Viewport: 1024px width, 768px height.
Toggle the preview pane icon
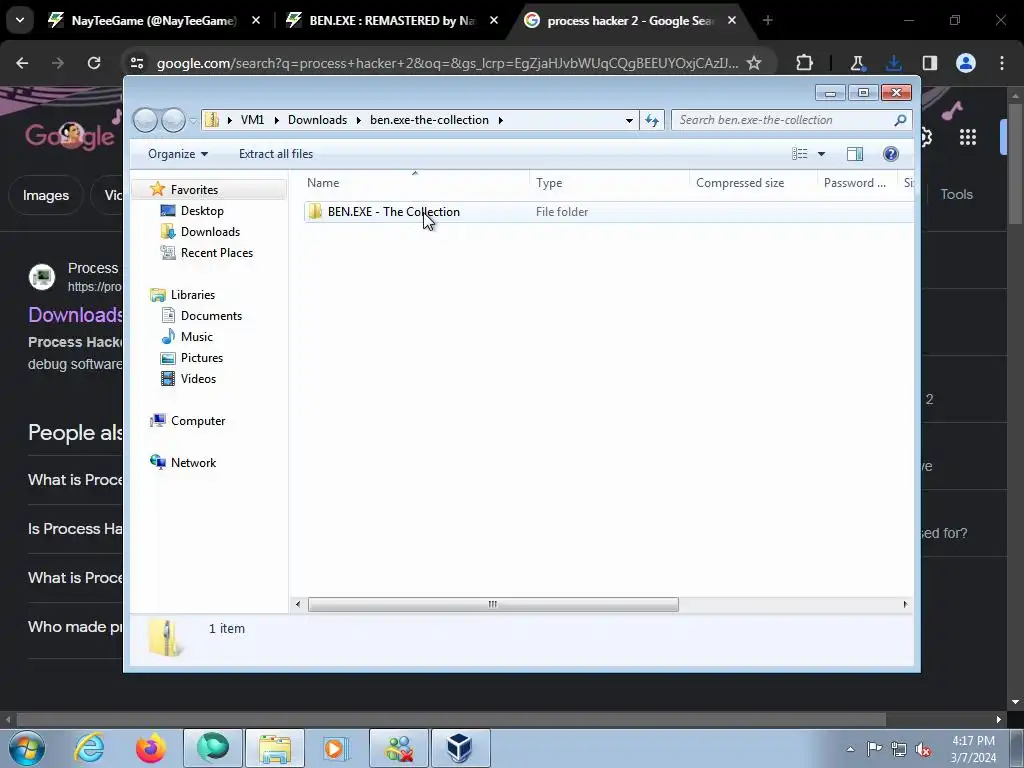tap(855, 154)
